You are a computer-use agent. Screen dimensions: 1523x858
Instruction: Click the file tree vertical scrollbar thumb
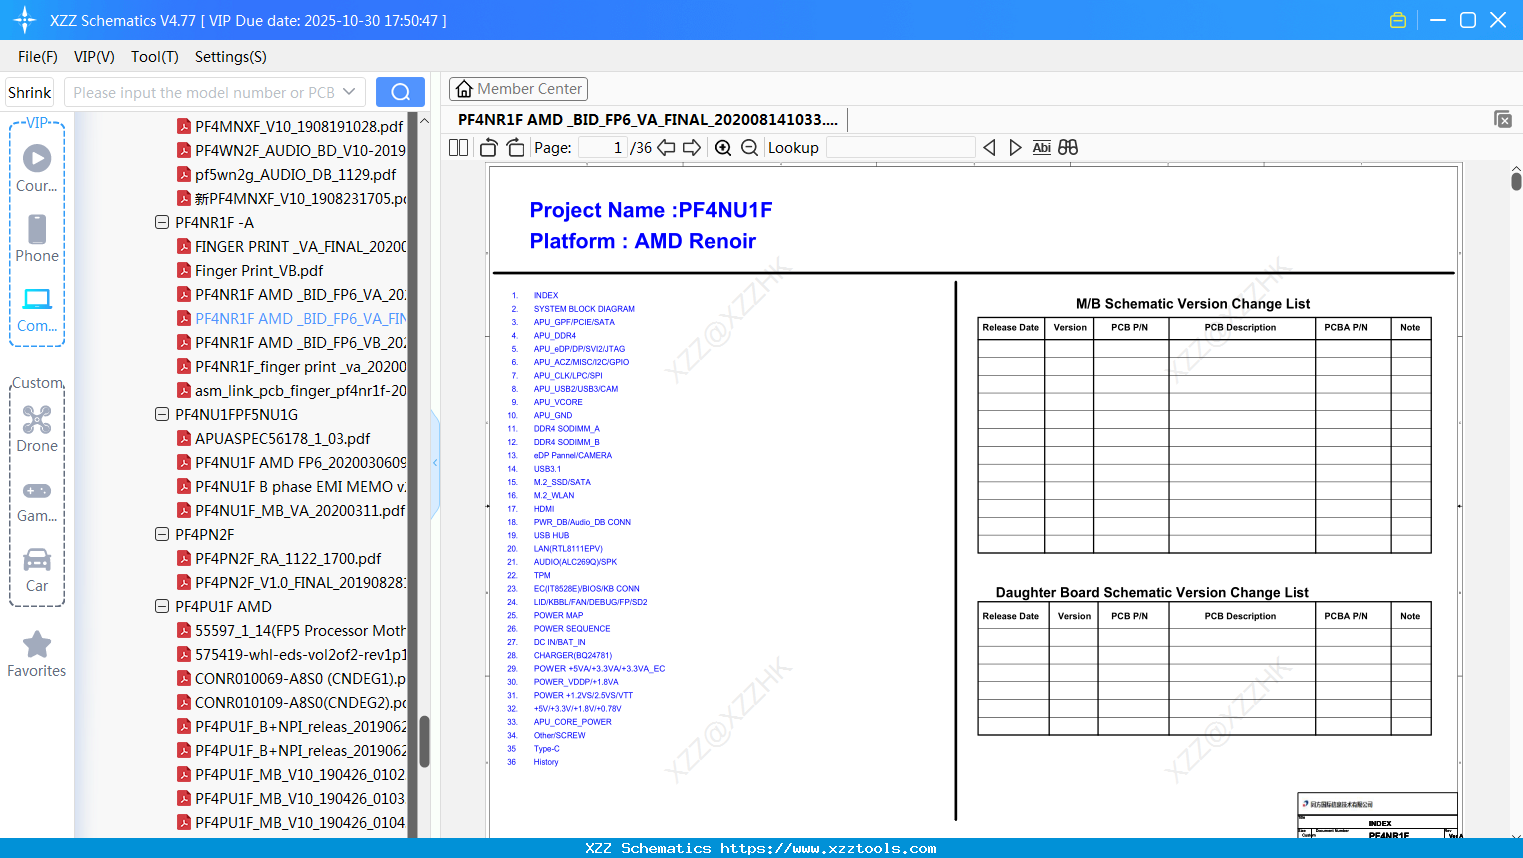(424, 741)
